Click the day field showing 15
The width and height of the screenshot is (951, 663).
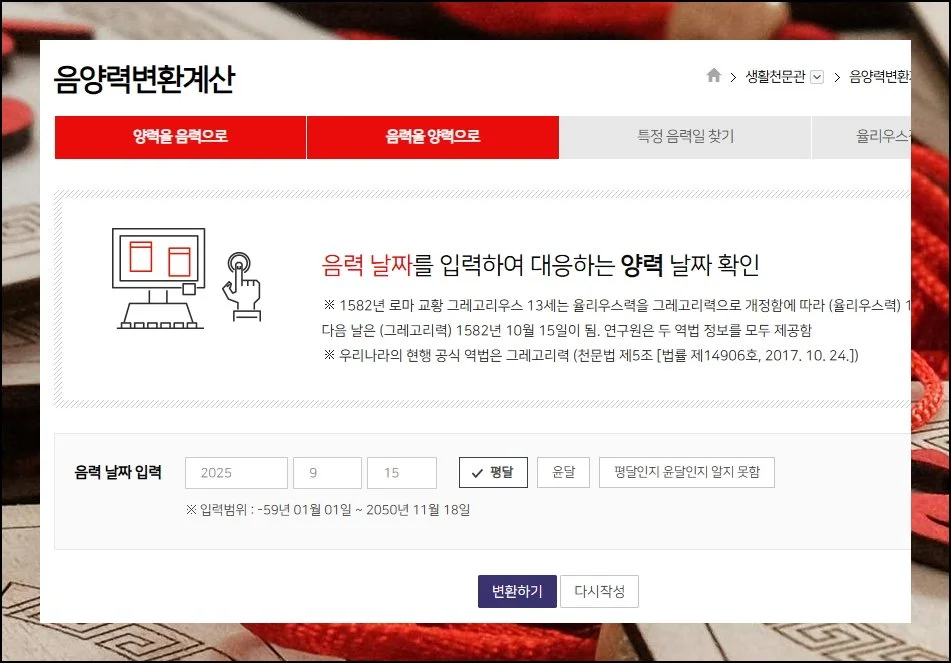click(402, 473)
